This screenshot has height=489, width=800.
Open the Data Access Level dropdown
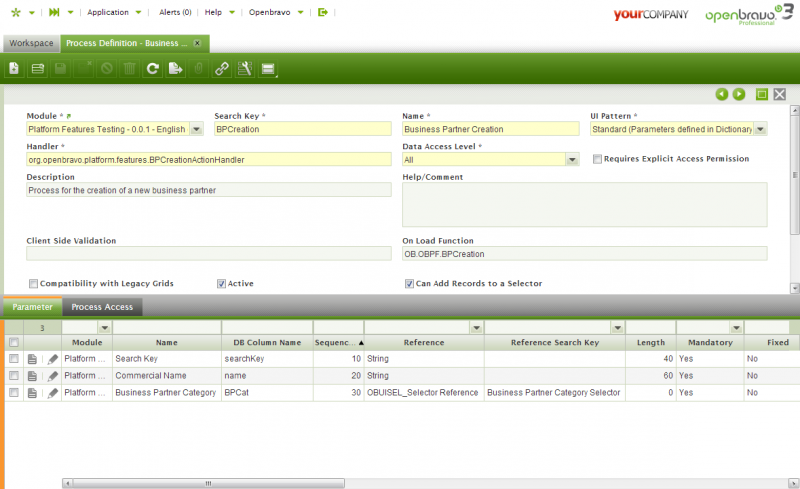pyautogui.click(x=572, y=159)
